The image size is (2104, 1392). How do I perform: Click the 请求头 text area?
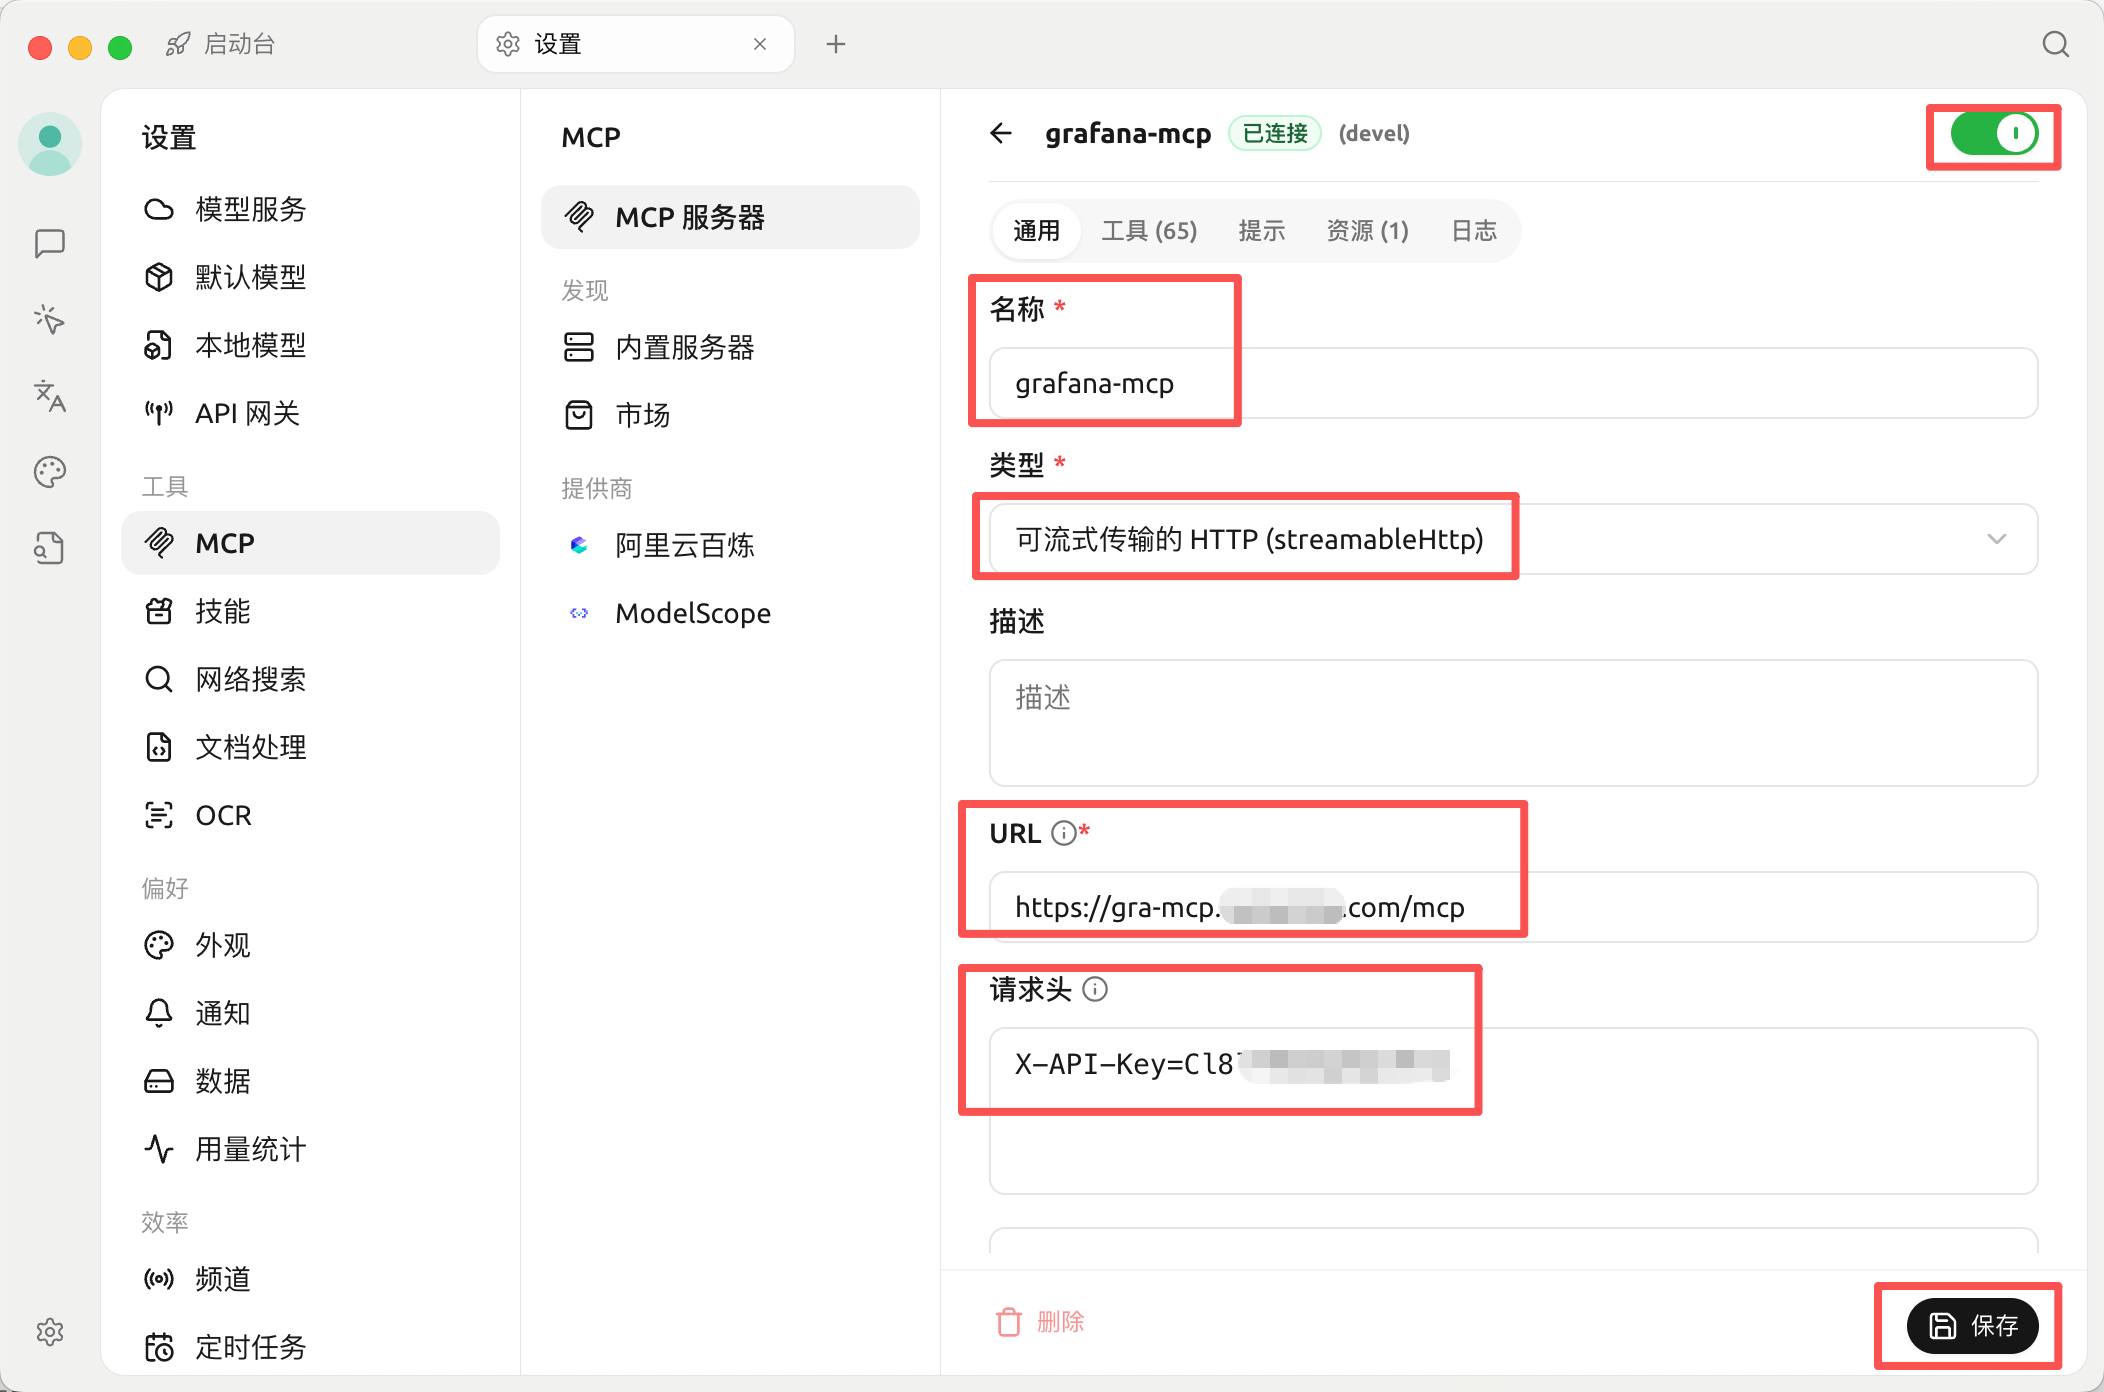(x=1513, y=1111)
